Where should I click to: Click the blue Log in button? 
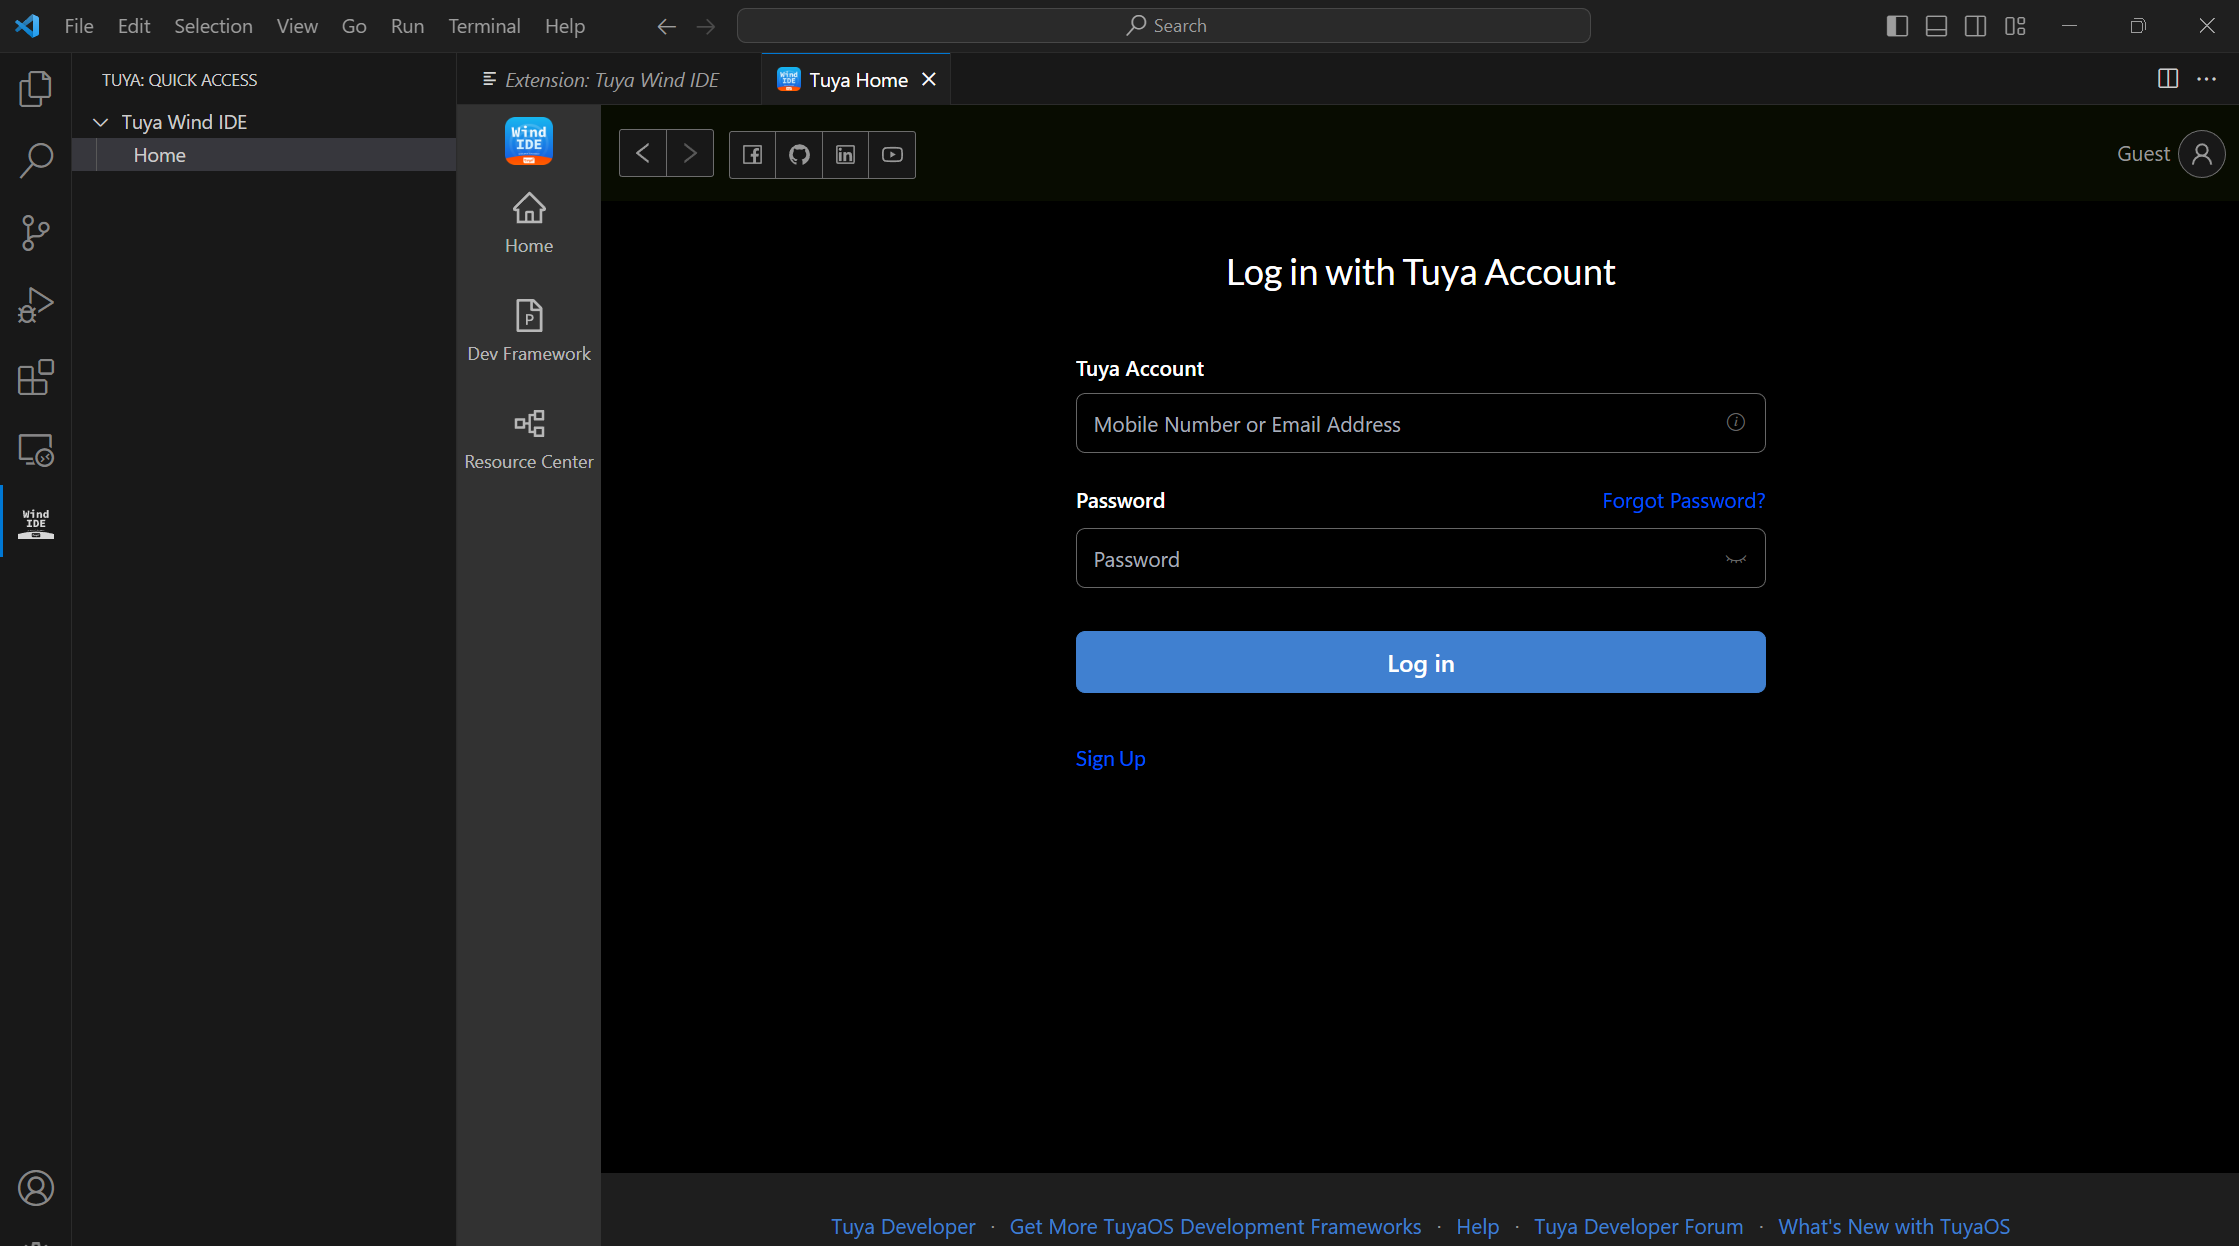[1420, 662]
